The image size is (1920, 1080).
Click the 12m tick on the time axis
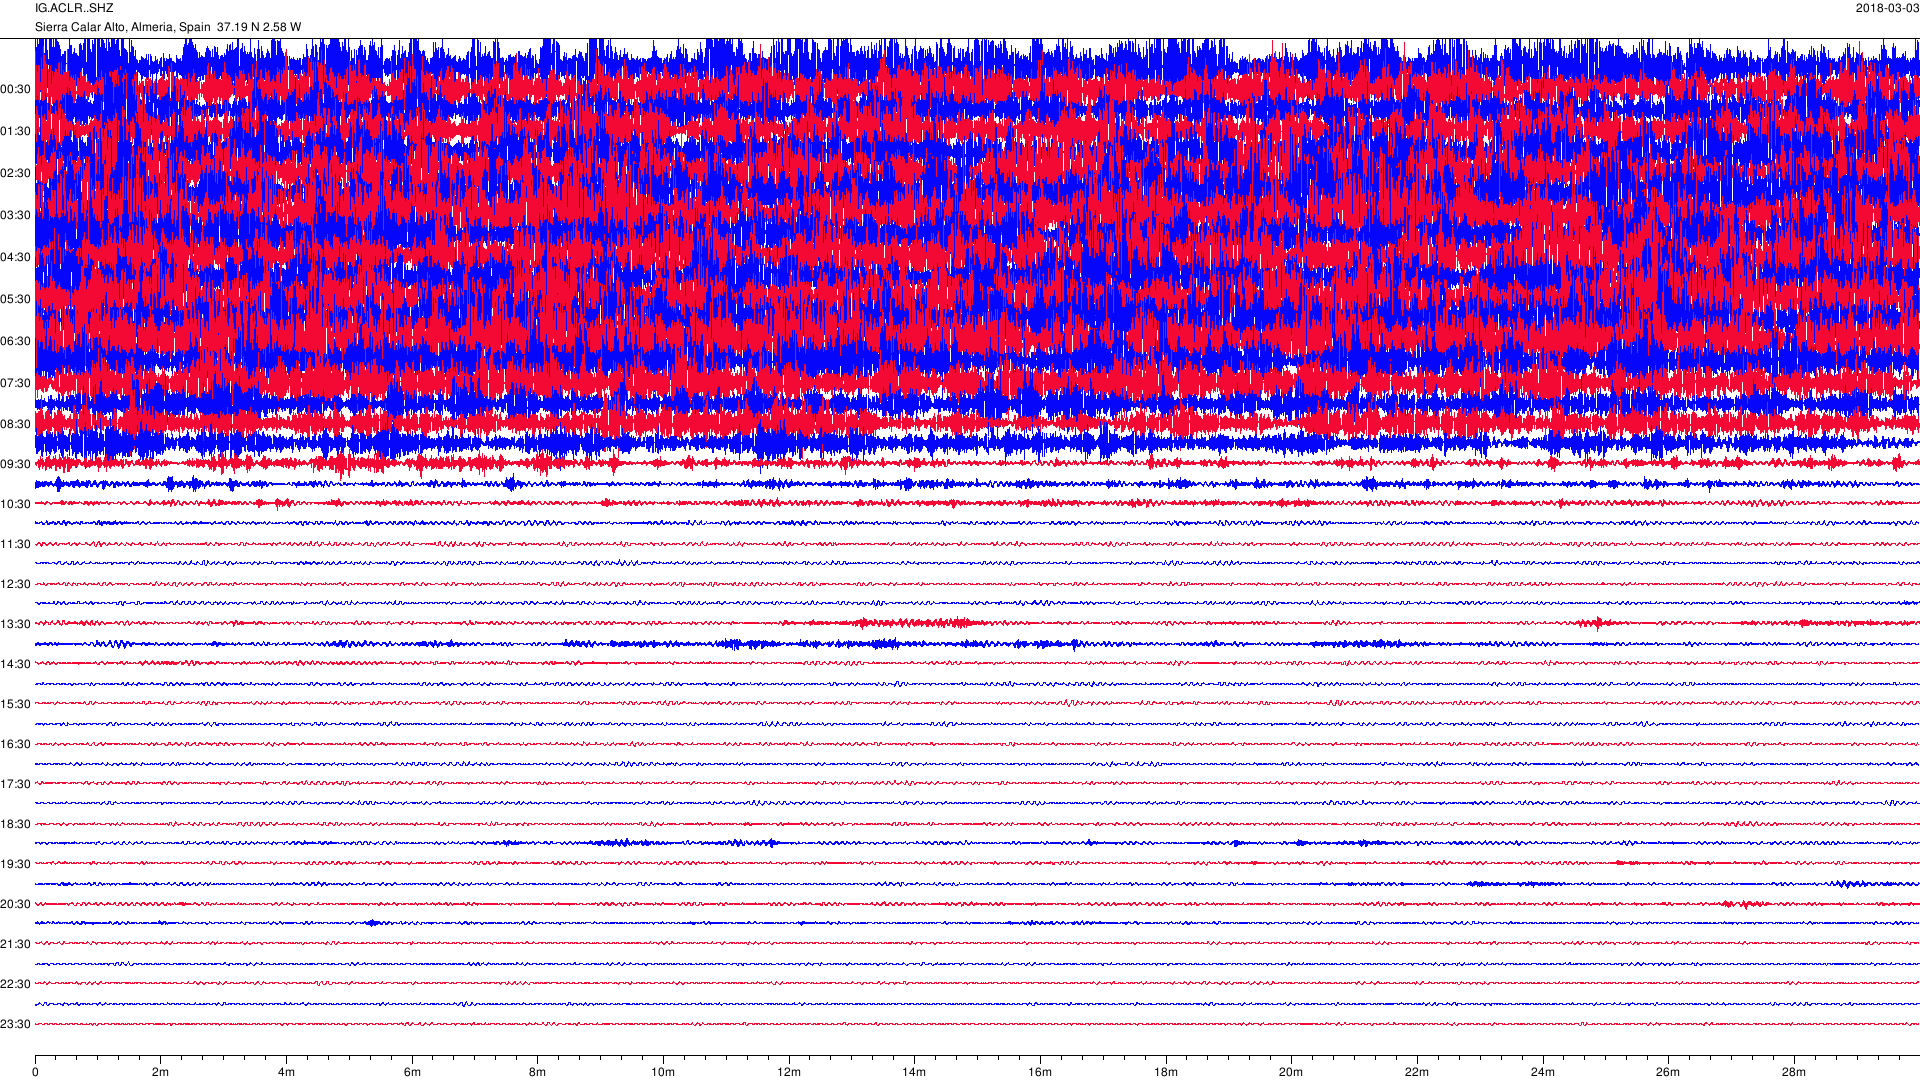[789, 1073]
